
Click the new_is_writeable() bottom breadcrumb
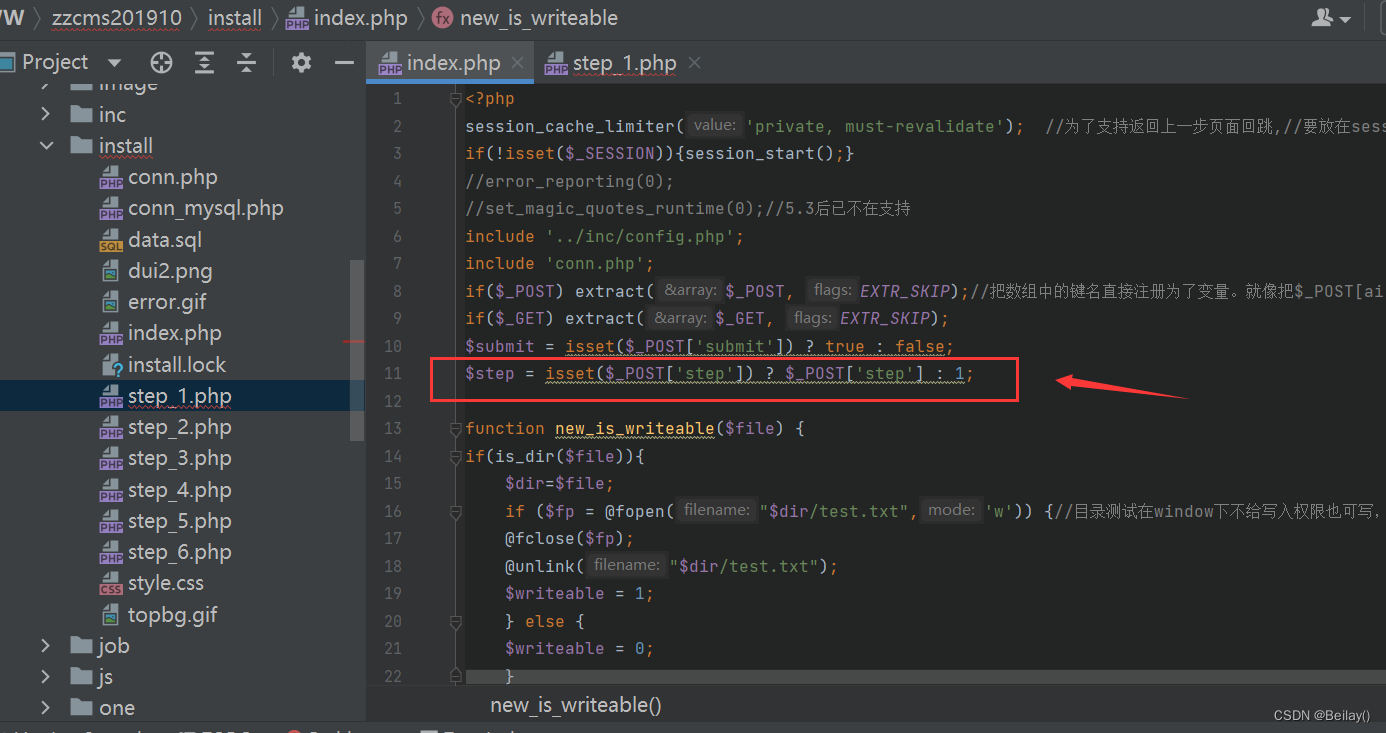click(576, 705)
